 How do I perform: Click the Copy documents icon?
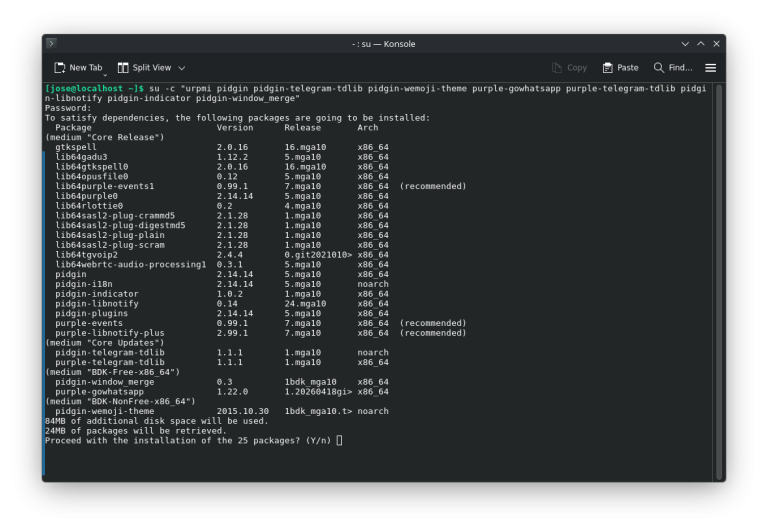pyautogui.click(x=556, y=68)
